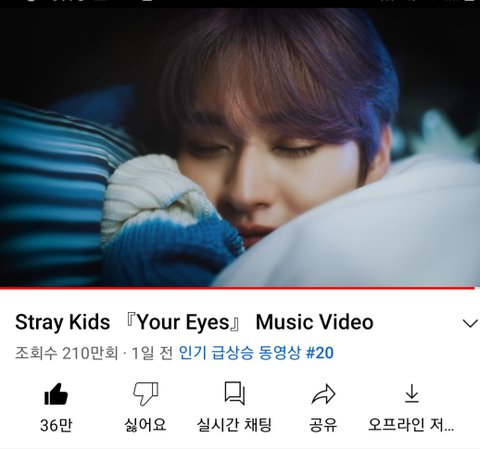
Task: Open live chat via speech bubble icon
Action: click(235, 393)
